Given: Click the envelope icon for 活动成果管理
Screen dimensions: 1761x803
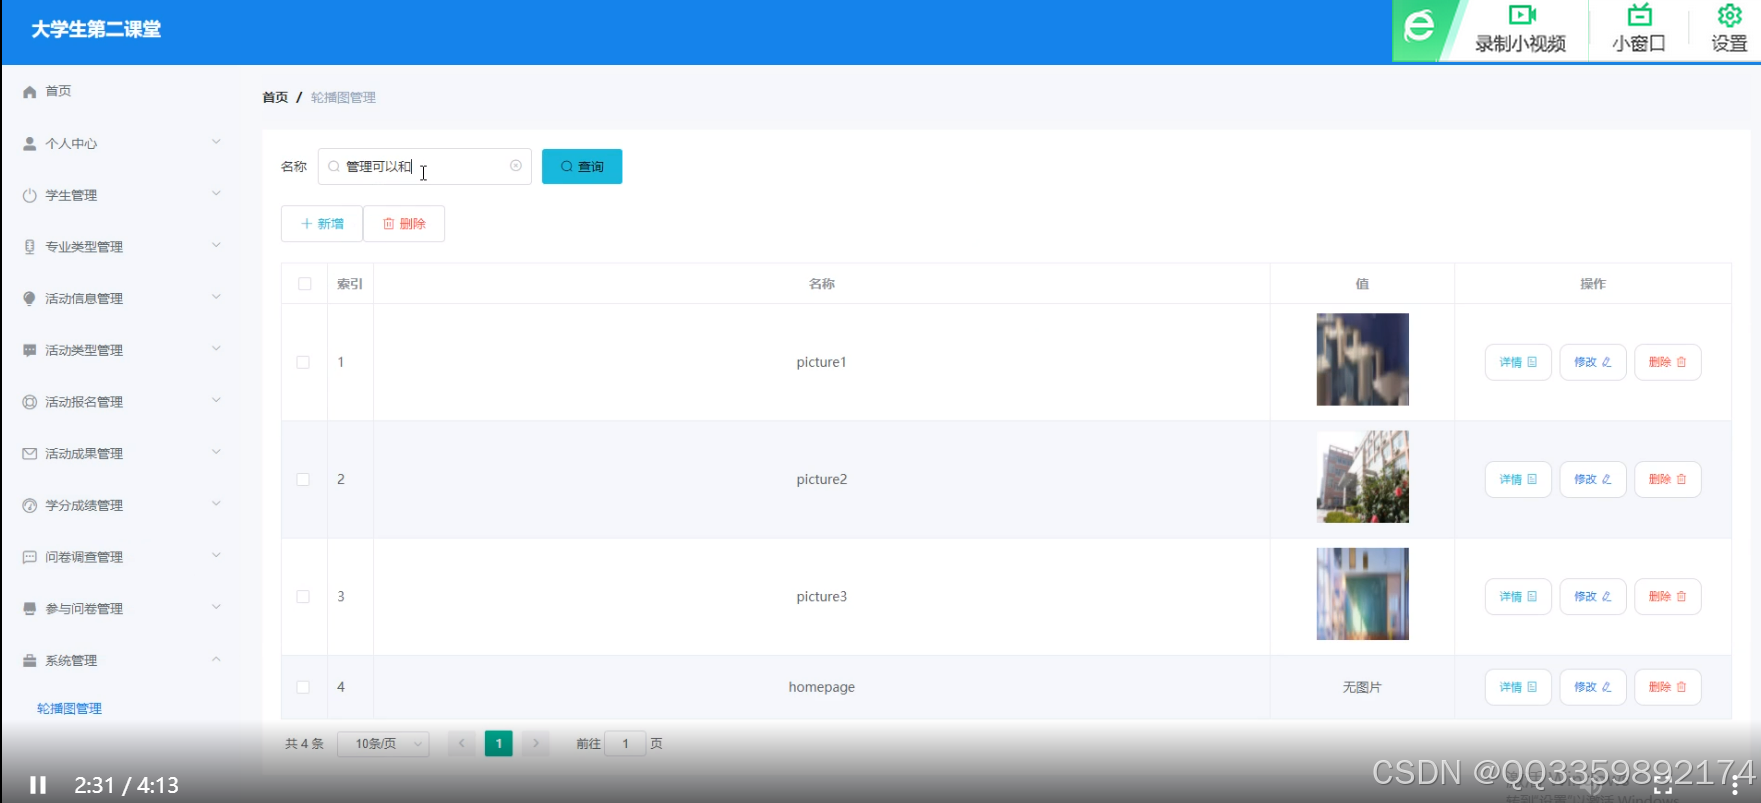Looking at the screenshot, I should click(x=29, y=454).
